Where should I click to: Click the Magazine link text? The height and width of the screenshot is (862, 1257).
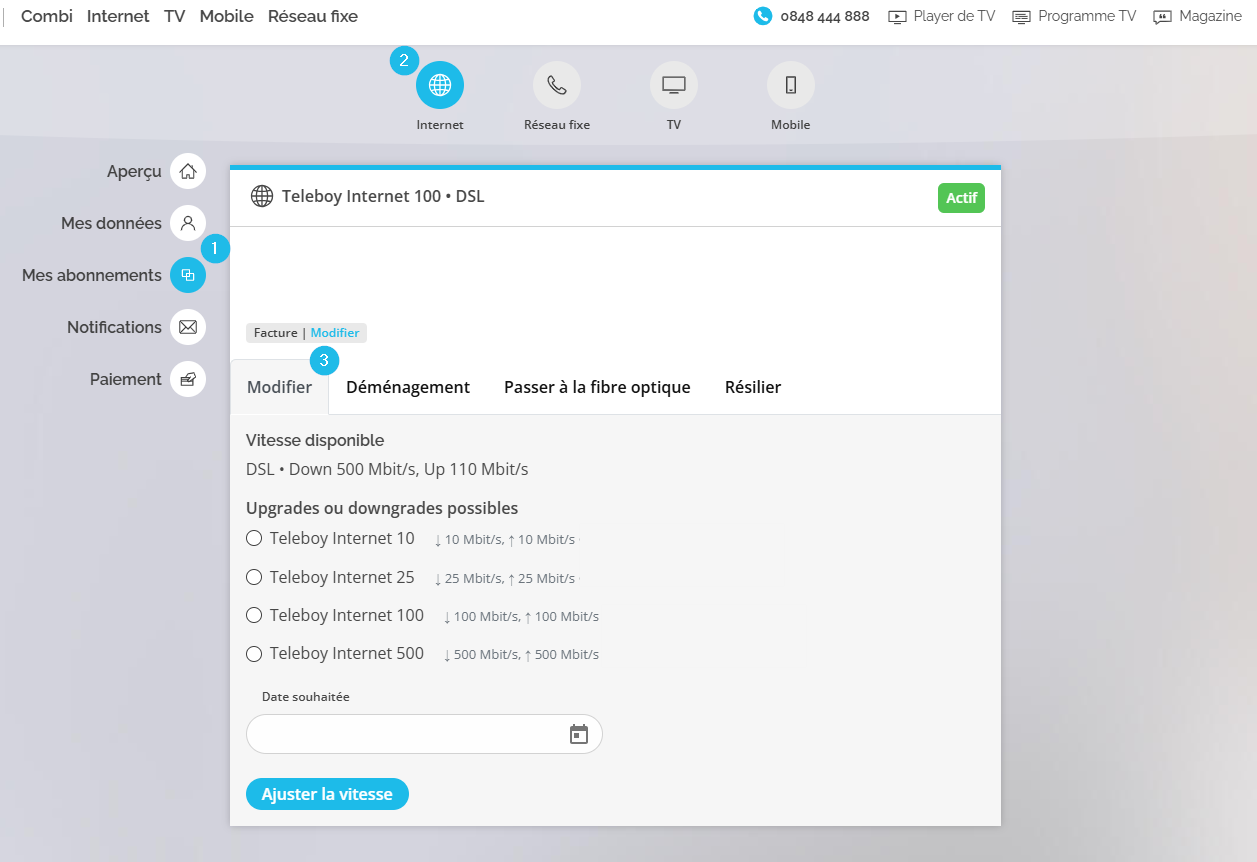[x=1210, y=16]
